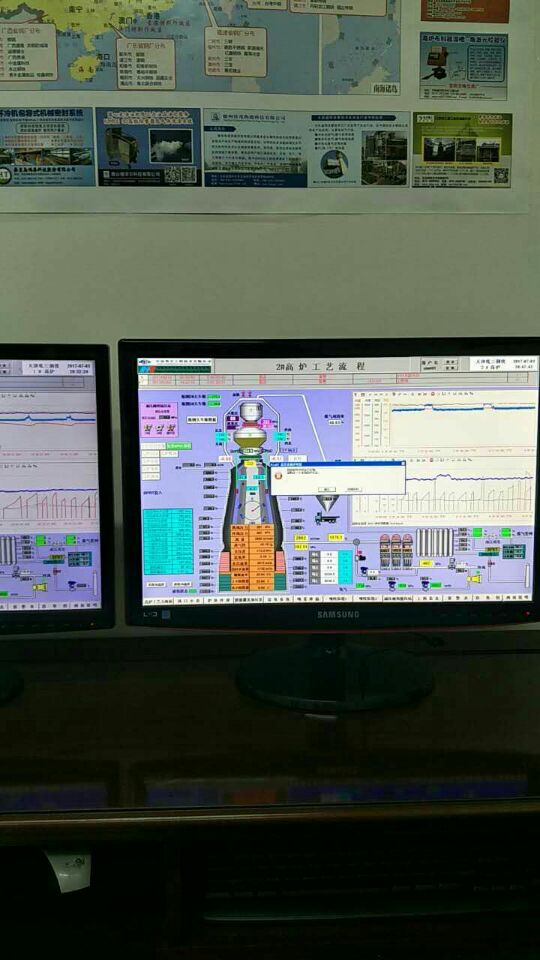Open the first tab in the bottom navigation bar
This screenshot has width=540, height=960.
[x=158, y=601]
